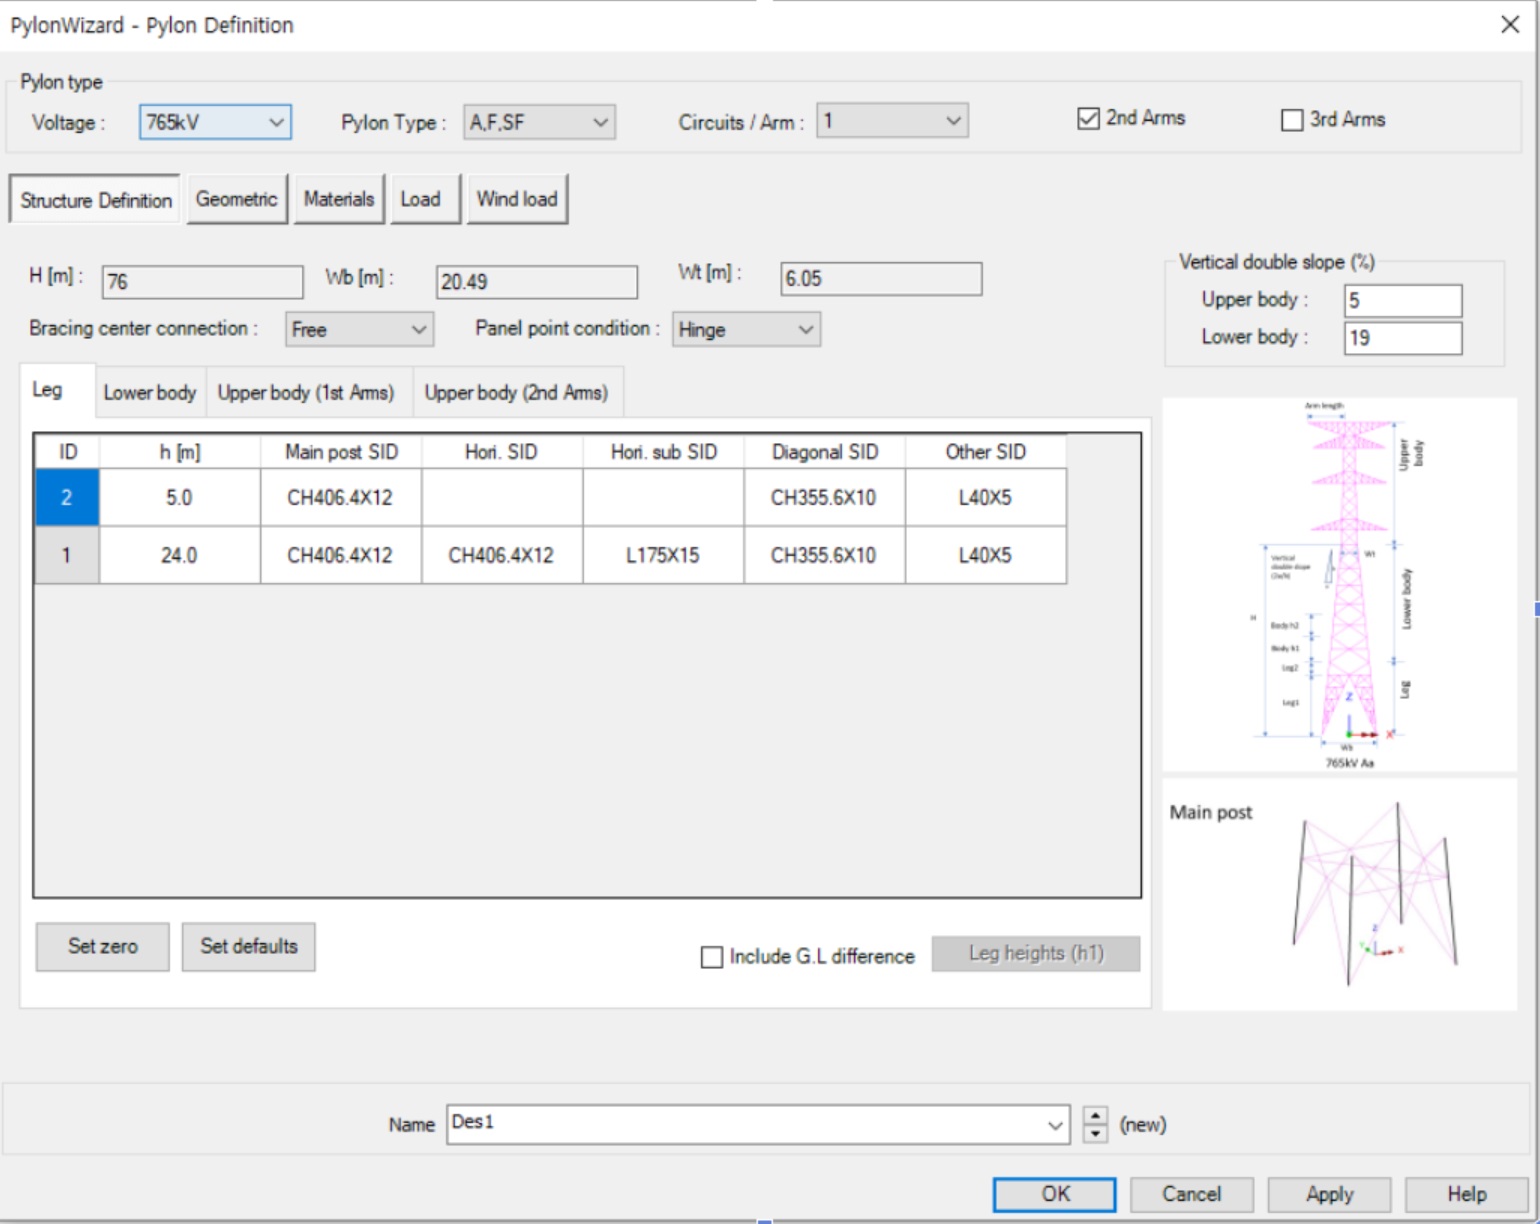
Task: Toggle Include G.L difference checkbox
Action: click(712, 957)
